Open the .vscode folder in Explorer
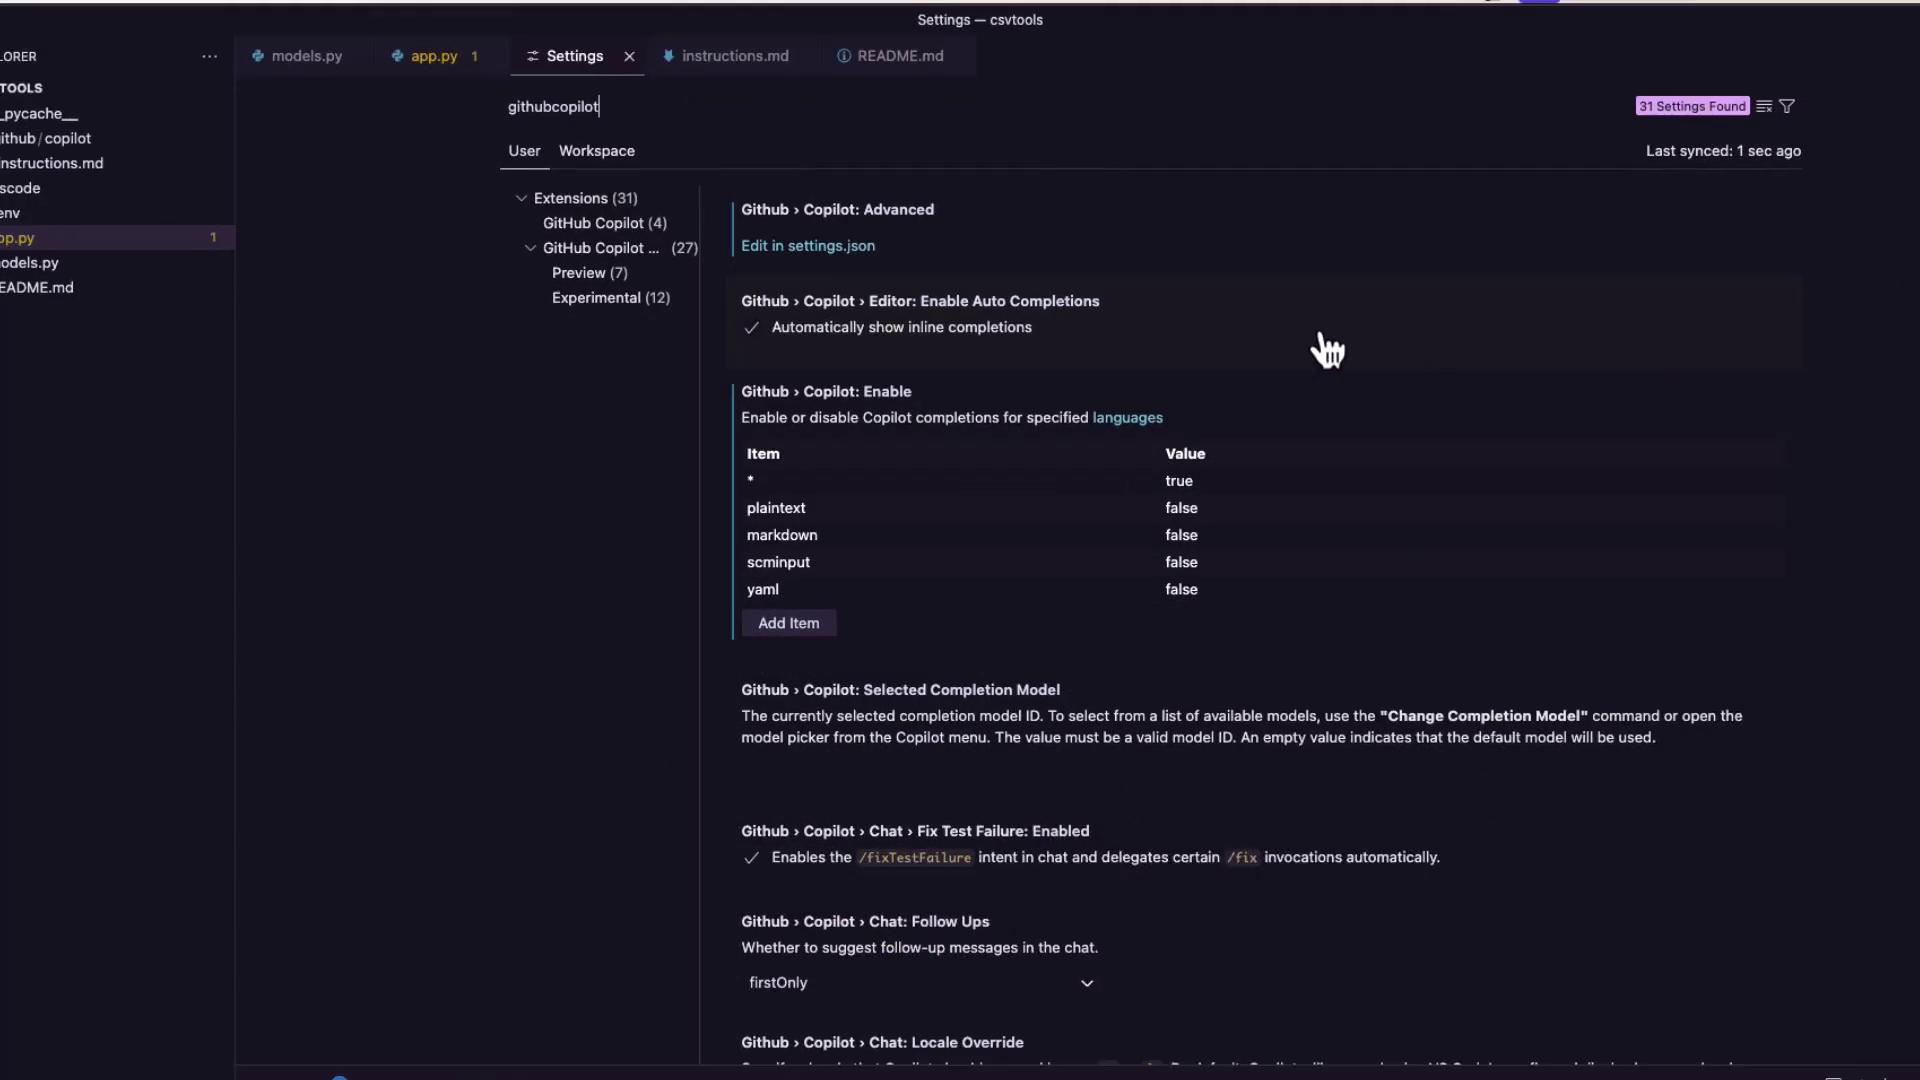Image resolution: width=1920 pixels, height=1080 pixels. [117, 188]
